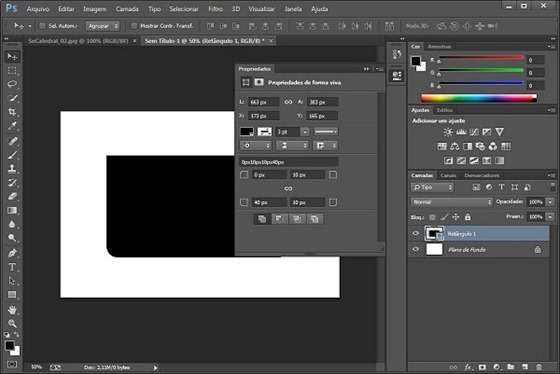Select the Move tool
The width and height of the screenshot is (560, 374).
(12, 56)
